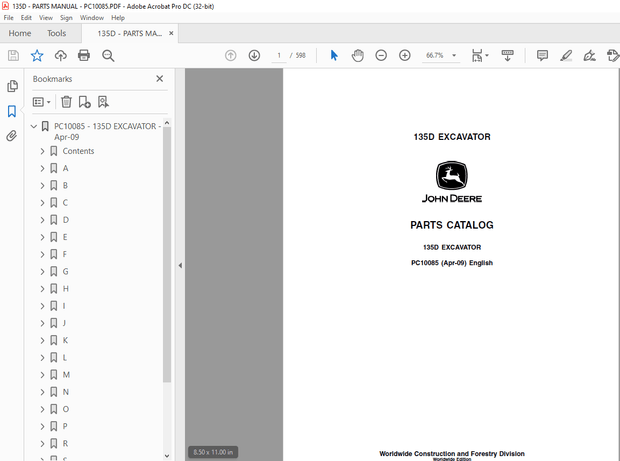
Task: Click the bookmarks scrollbar up arrow
Action: pos(166,123)
